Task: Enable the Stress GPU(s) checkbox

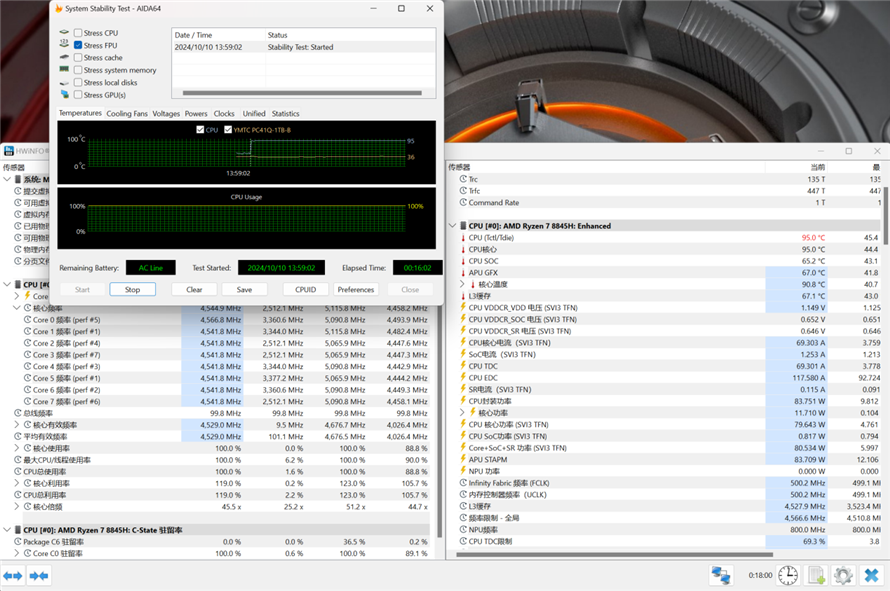Action: (x=78, y=95)
